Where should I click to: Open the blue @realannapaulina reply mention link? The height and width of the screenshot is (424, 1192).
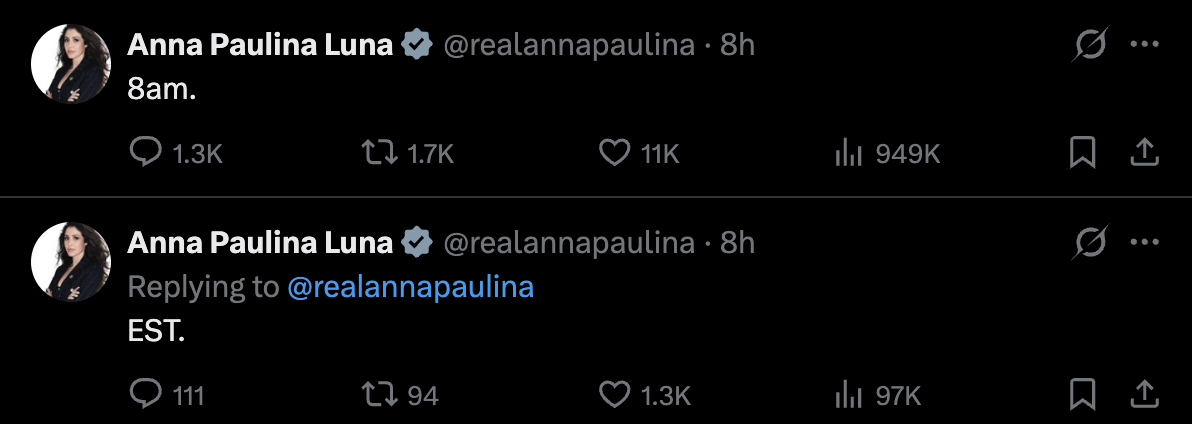coord(411,287)
